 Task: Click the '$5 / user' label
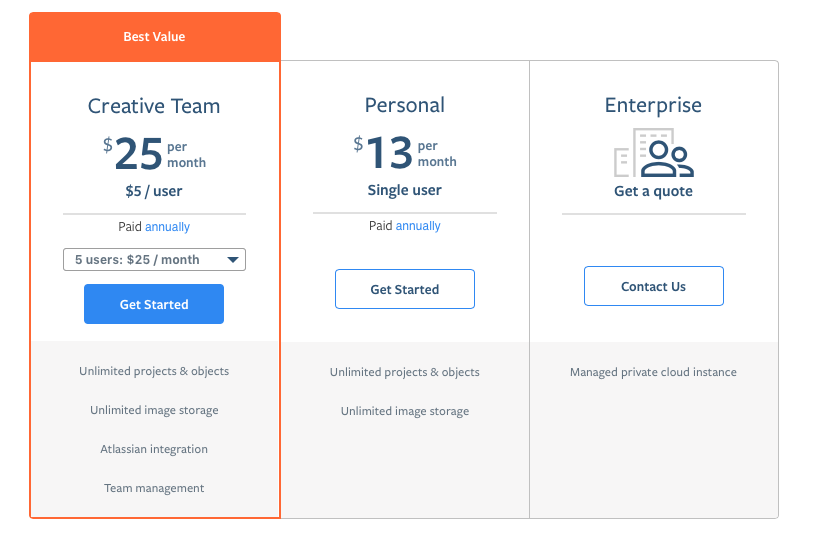click(x=154, y=191)
